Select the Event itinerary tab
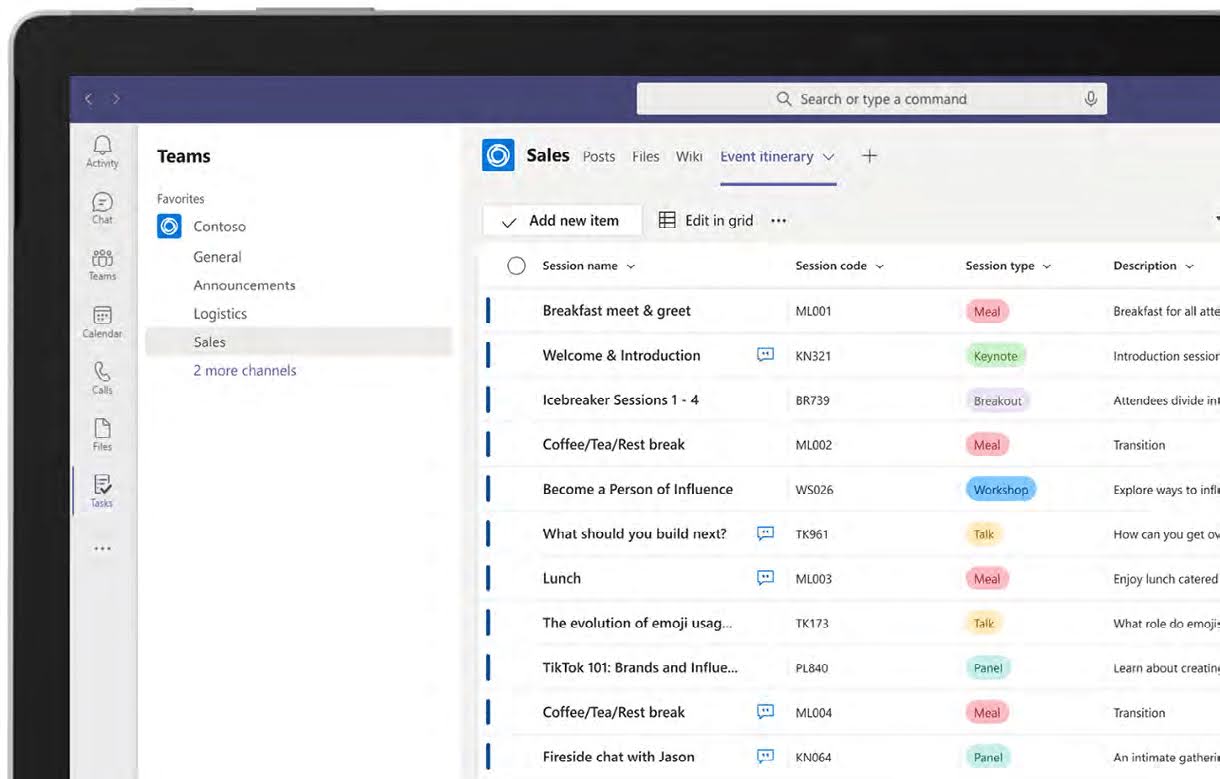 tap(767, 156)
